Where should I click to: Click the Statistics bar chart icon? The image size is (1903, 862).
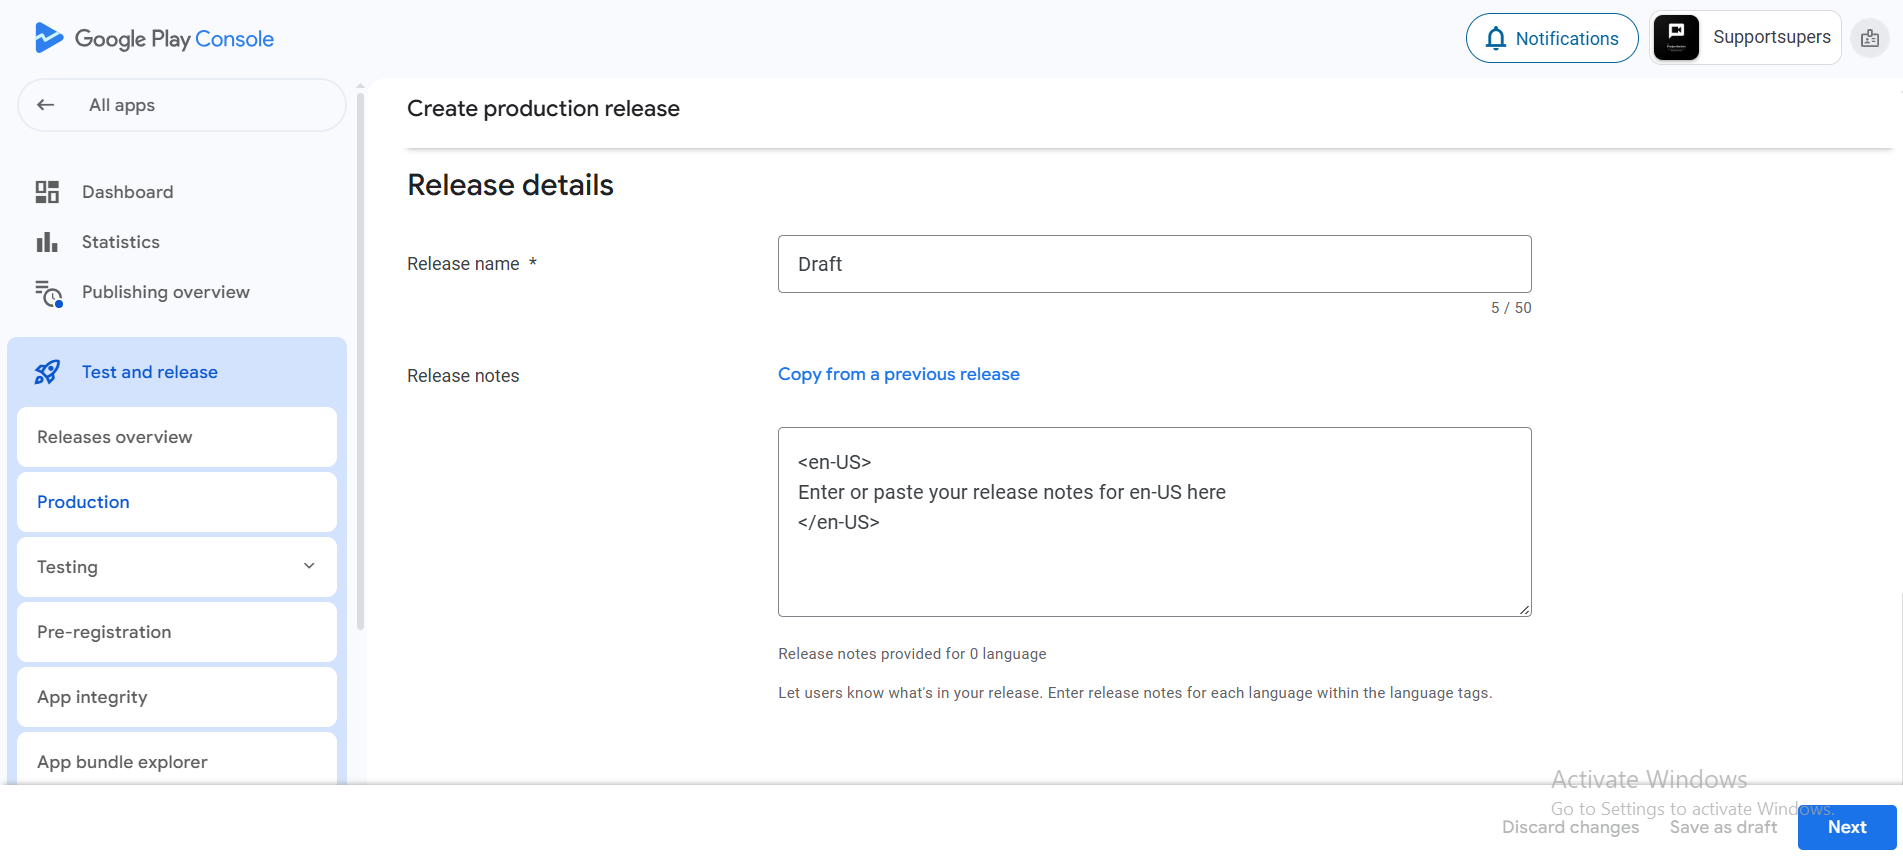click(47, 242)
